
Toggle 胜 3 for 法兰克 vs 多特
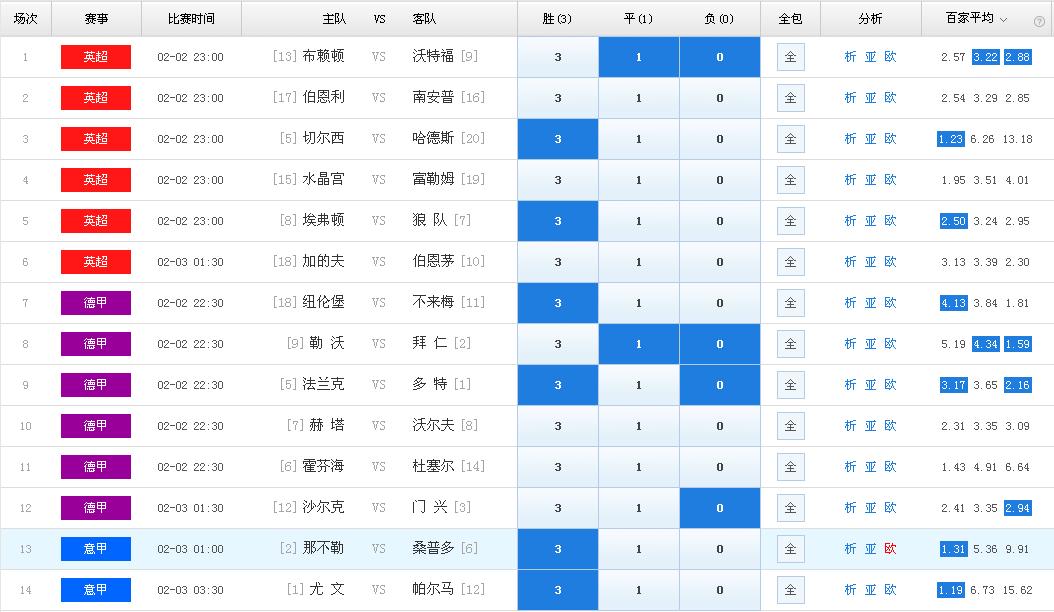(x=558, y=385)
